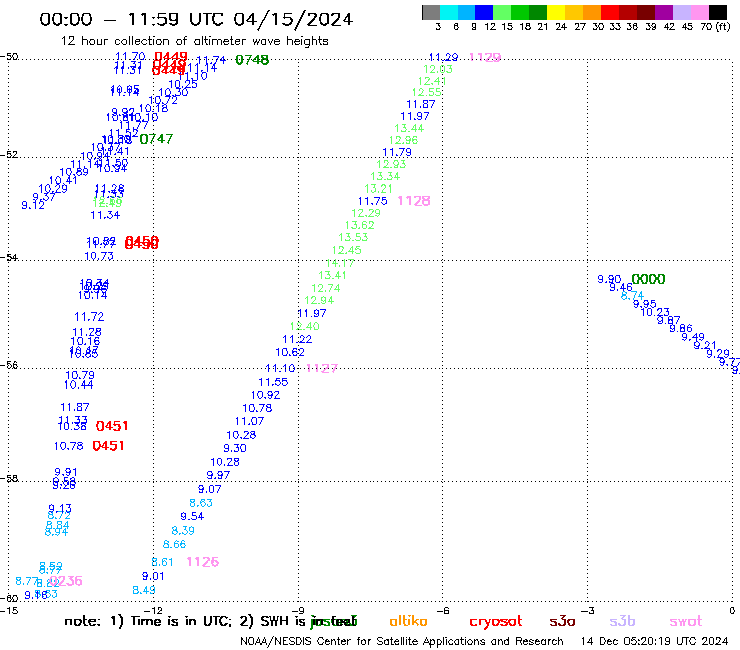740x650 pixels.
Task: Click the lavender 42-45 ft legend swatch
Action: coord(682,12)
